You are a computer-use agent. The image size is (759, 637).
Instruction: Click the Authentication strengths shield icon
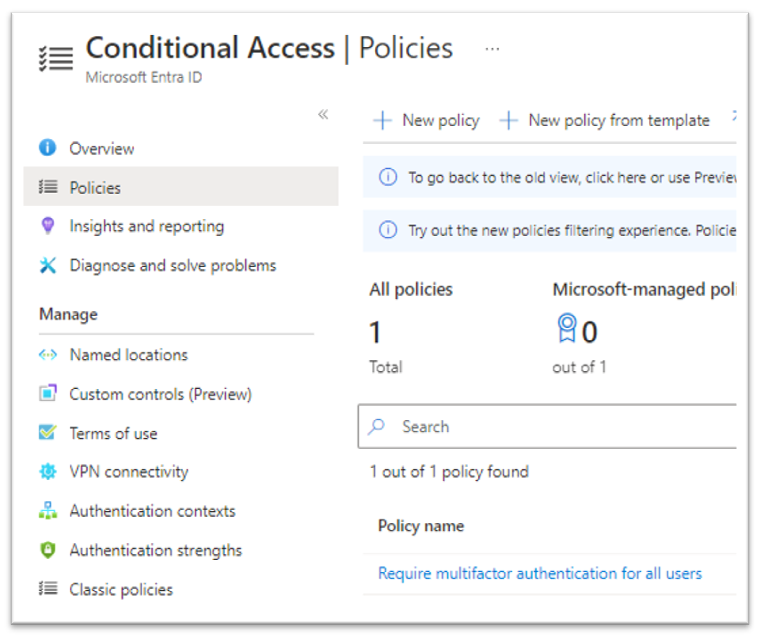tap(47, 550)
